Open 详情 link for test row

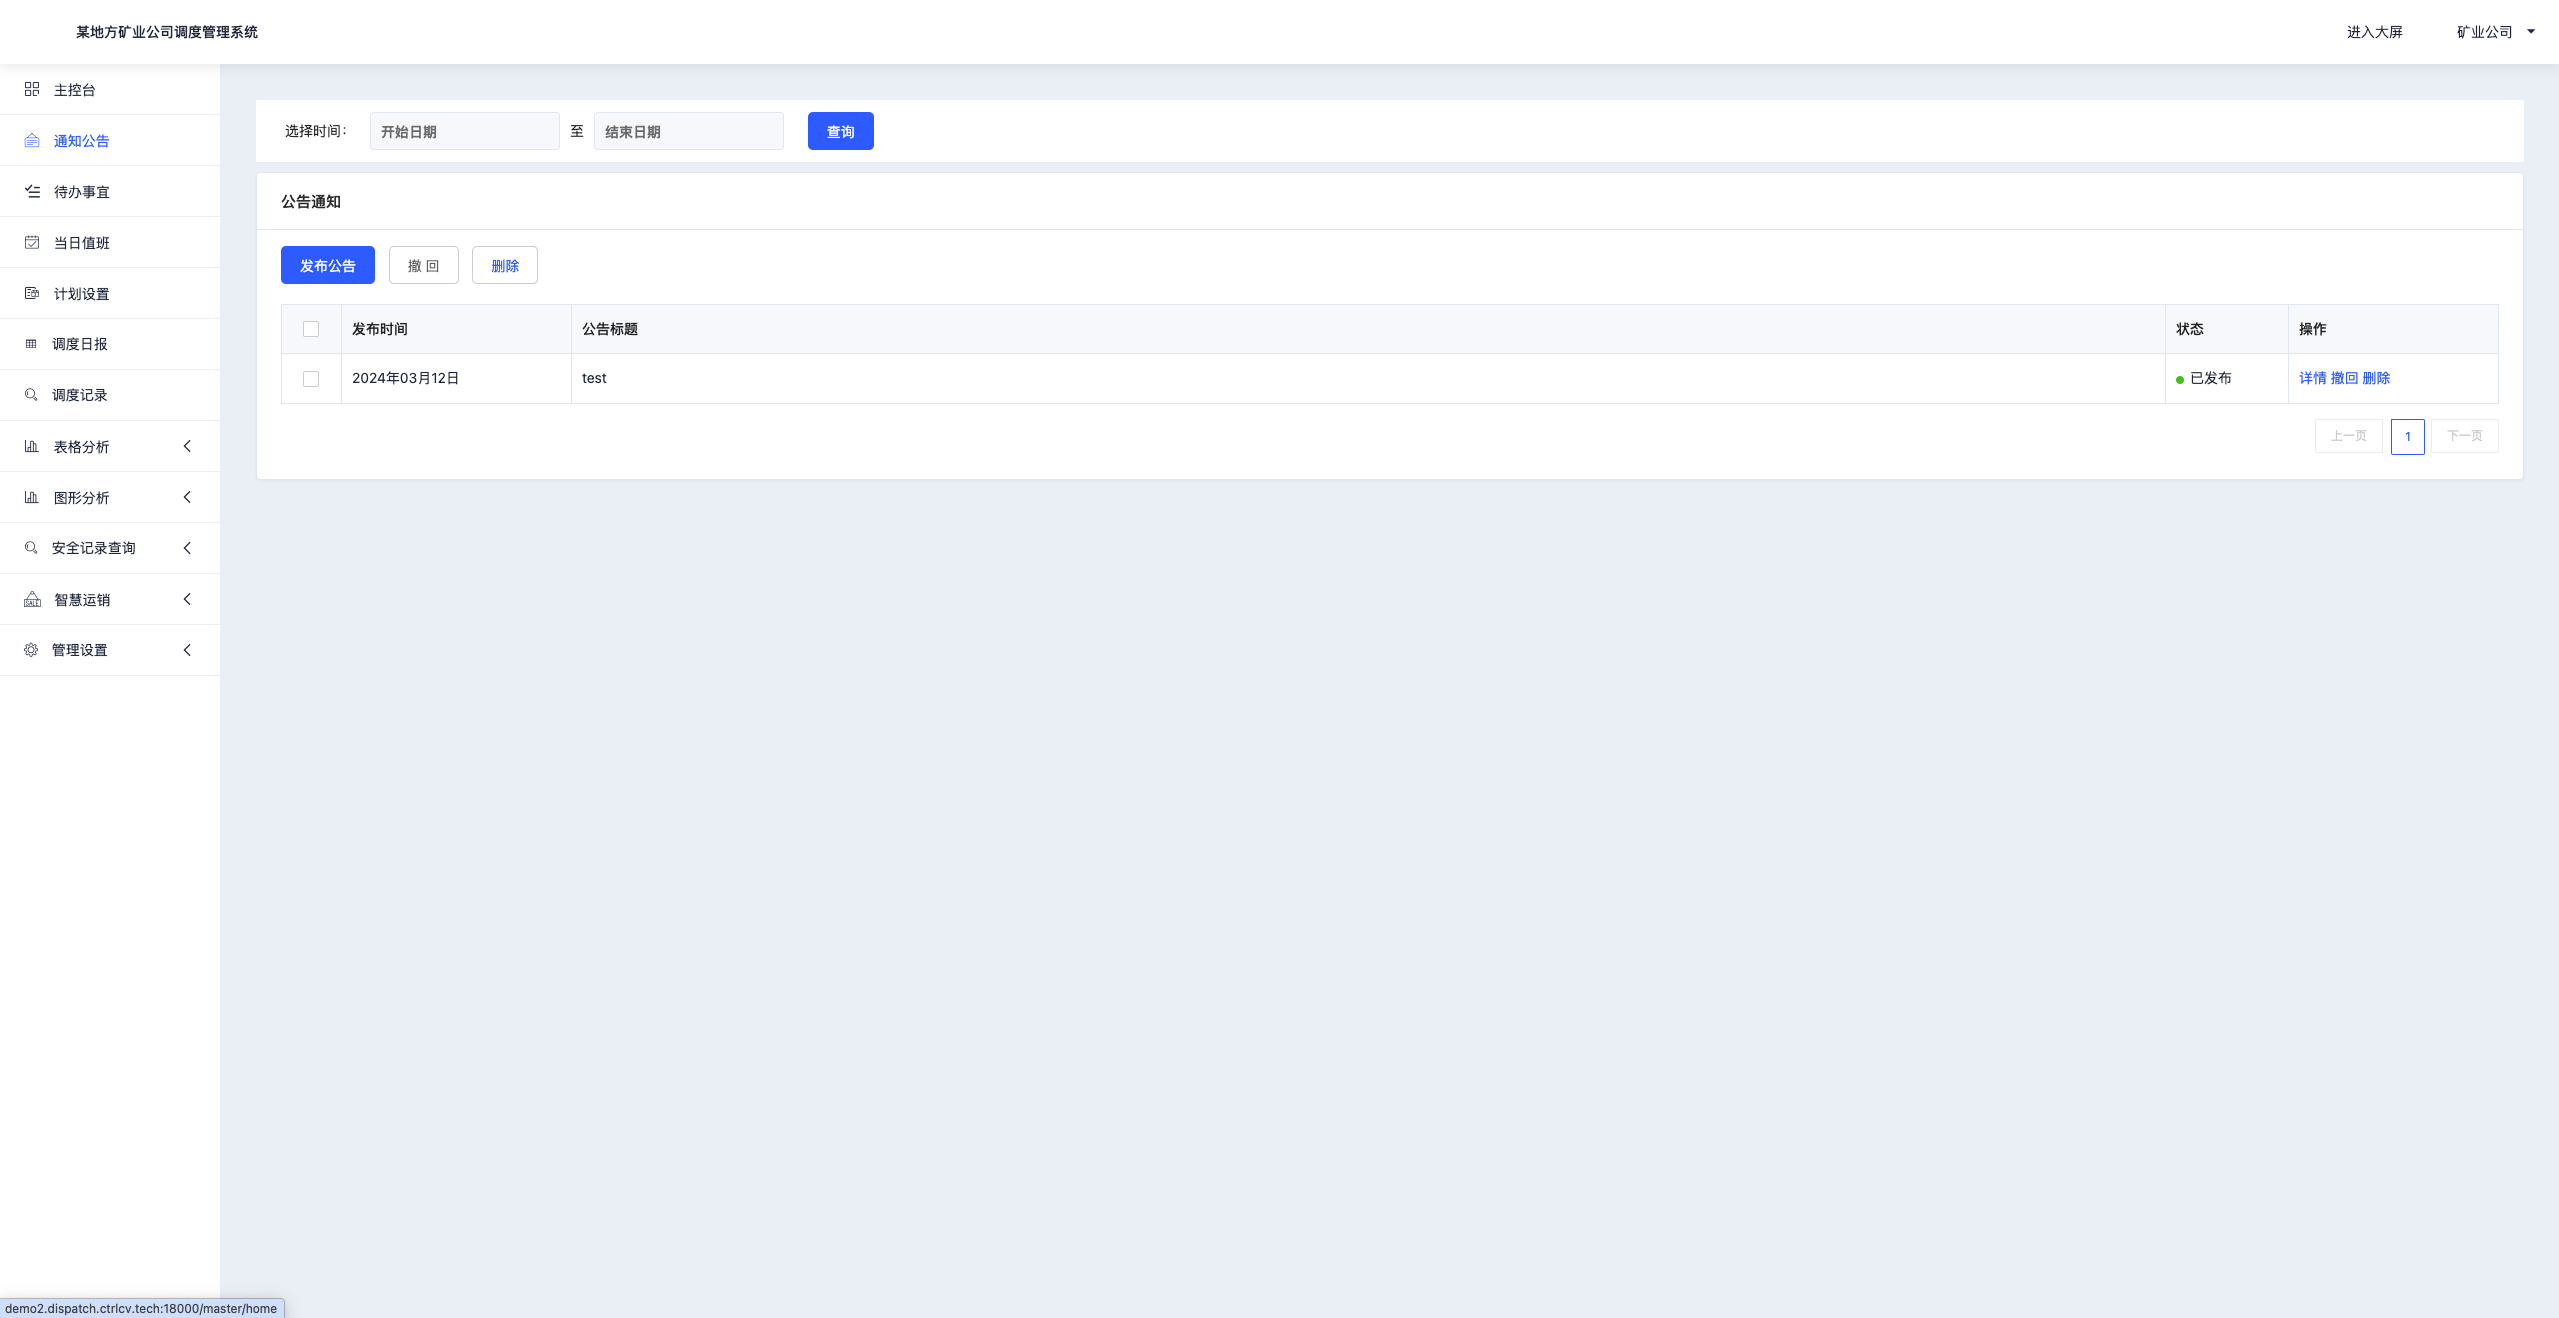(x=2313, y=378)
